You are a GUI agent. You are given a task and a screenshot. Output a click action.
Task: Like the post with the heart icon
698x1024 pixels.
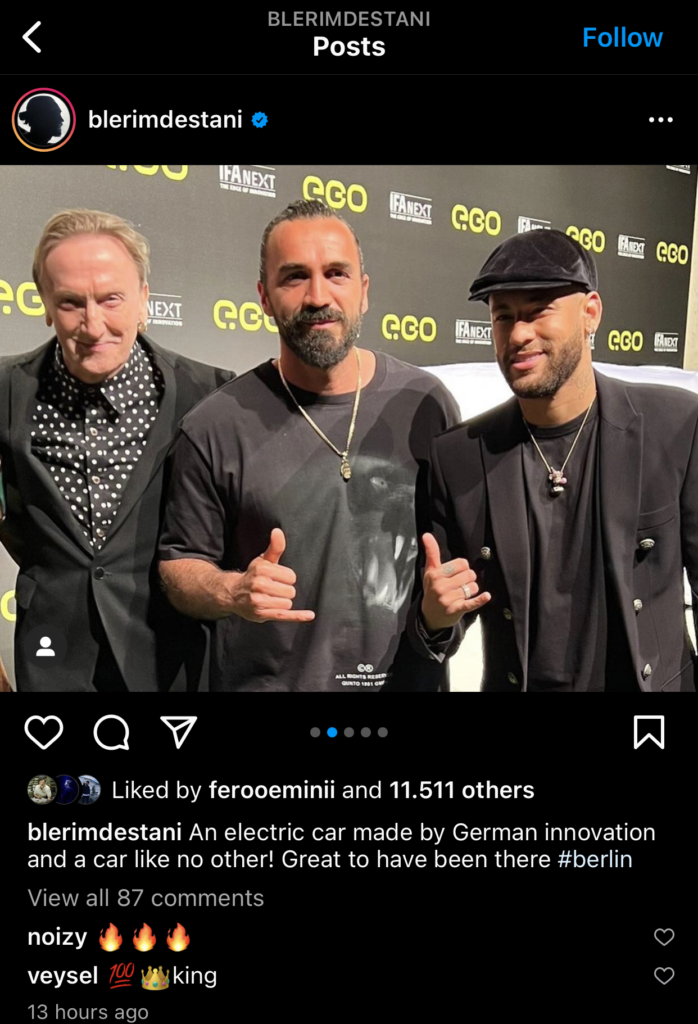click(44, 731)
